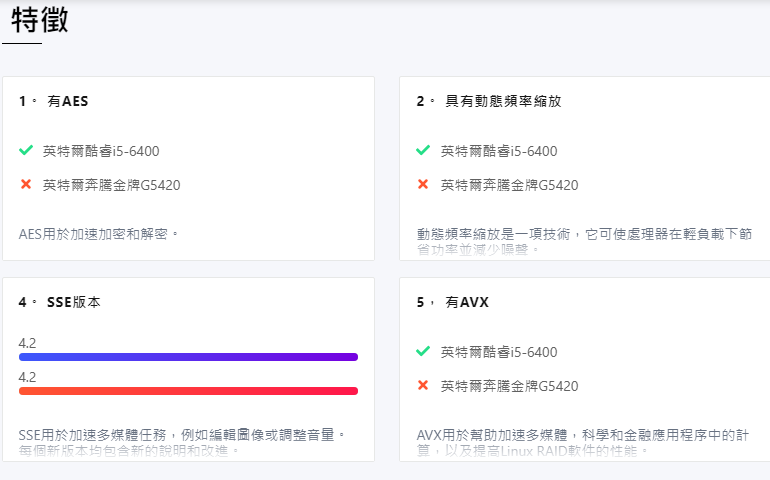This screenshot has width=770, height=480.
Task: Click the orange-red SSE version bar
Action: [188, 391]
